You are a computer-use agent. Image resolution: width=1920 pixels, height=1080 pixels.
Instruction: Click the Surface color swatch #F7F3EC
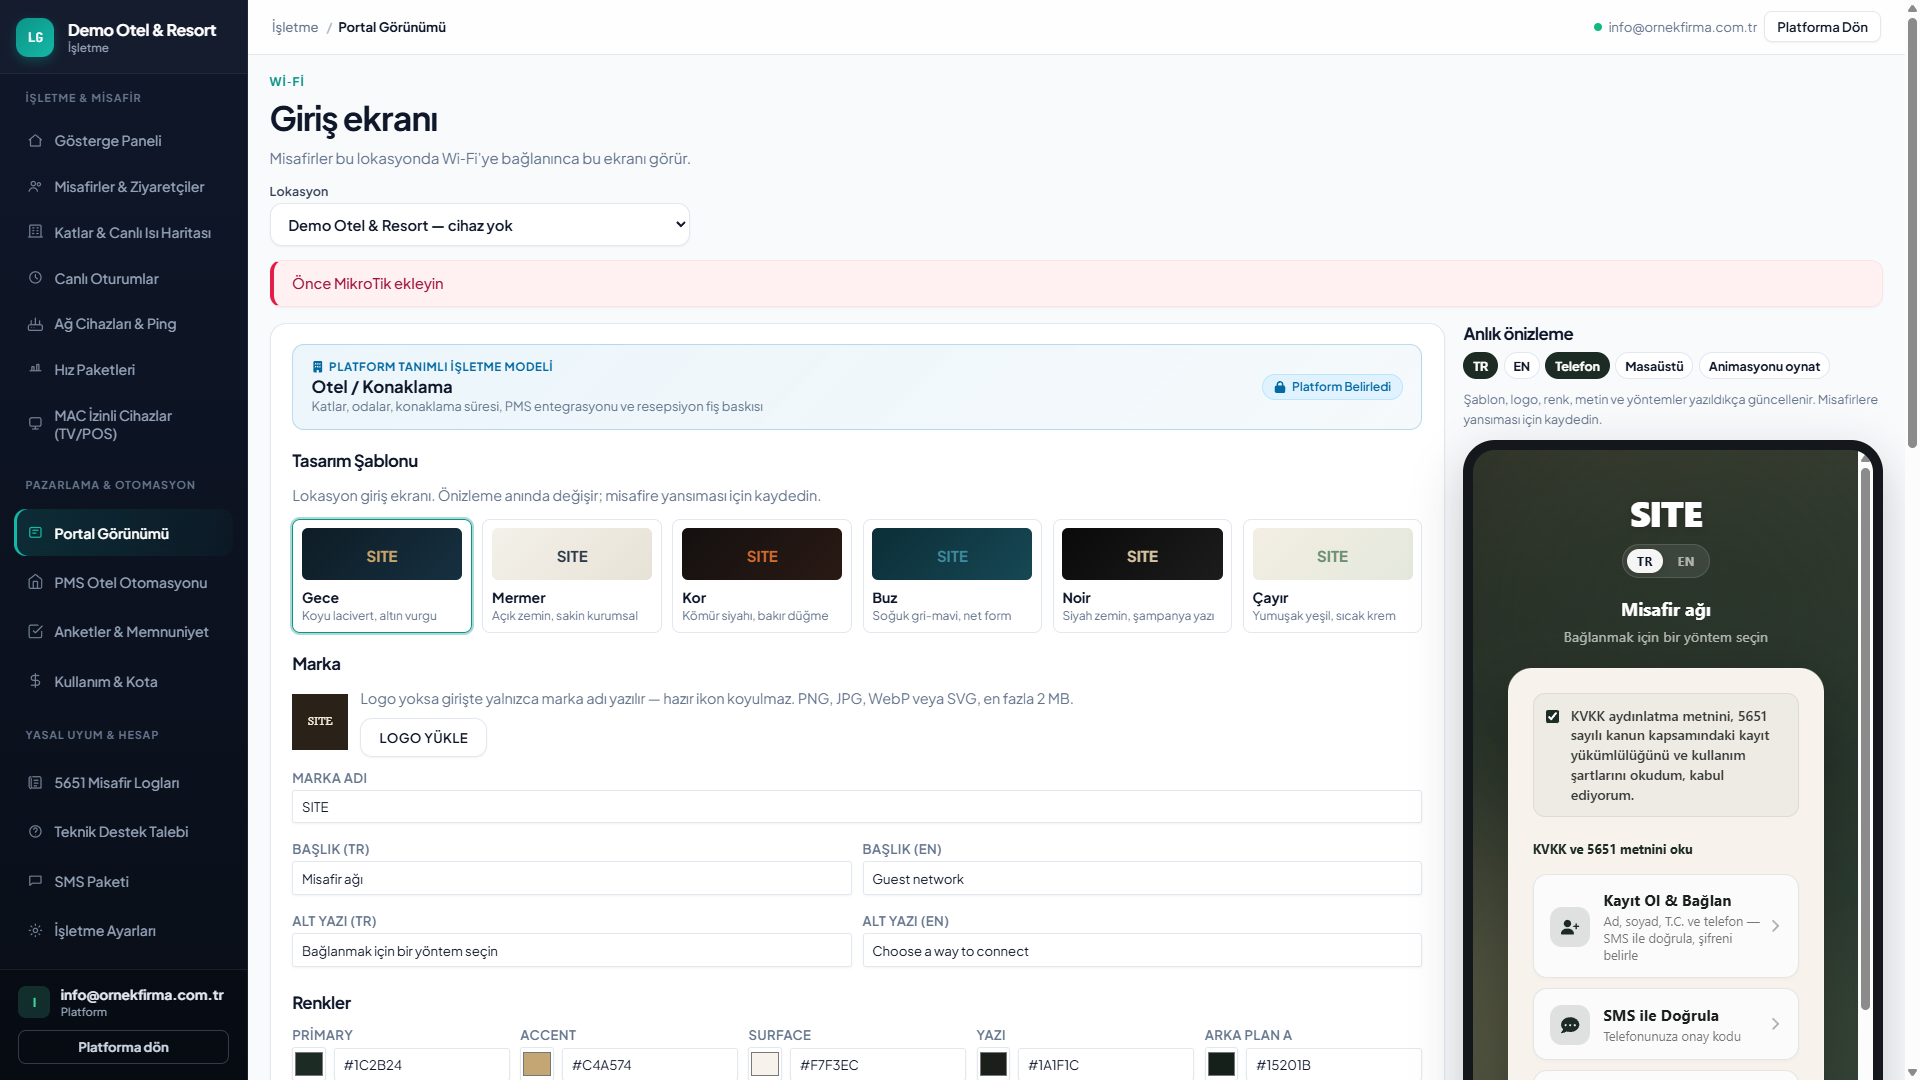click(765, 1064)
